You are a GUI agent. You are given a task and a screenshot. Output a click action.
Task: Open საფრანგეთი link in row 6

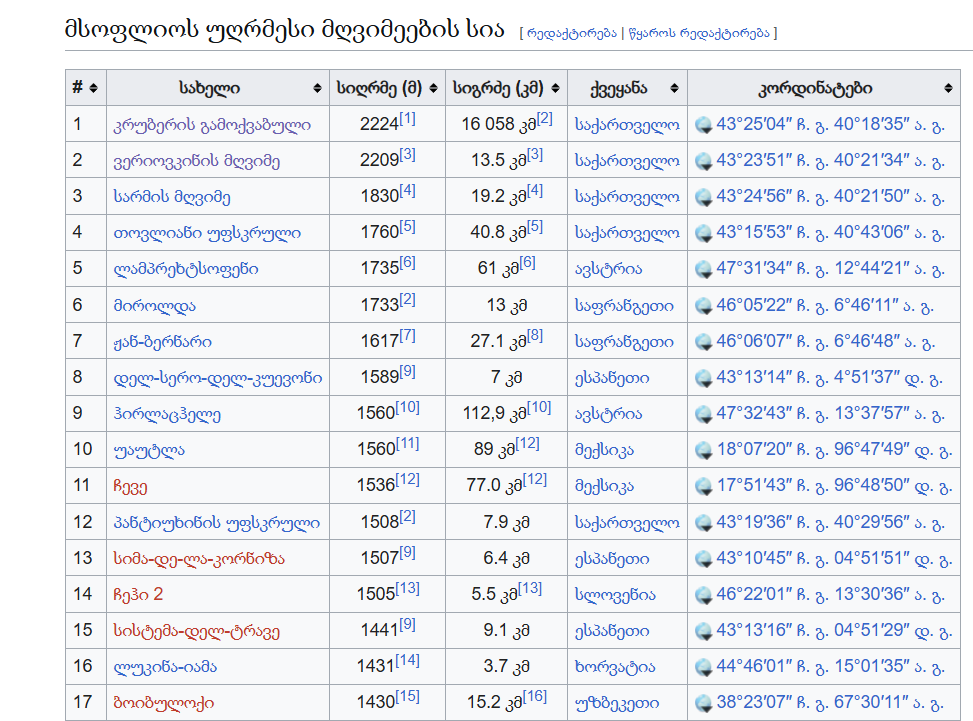624,306
